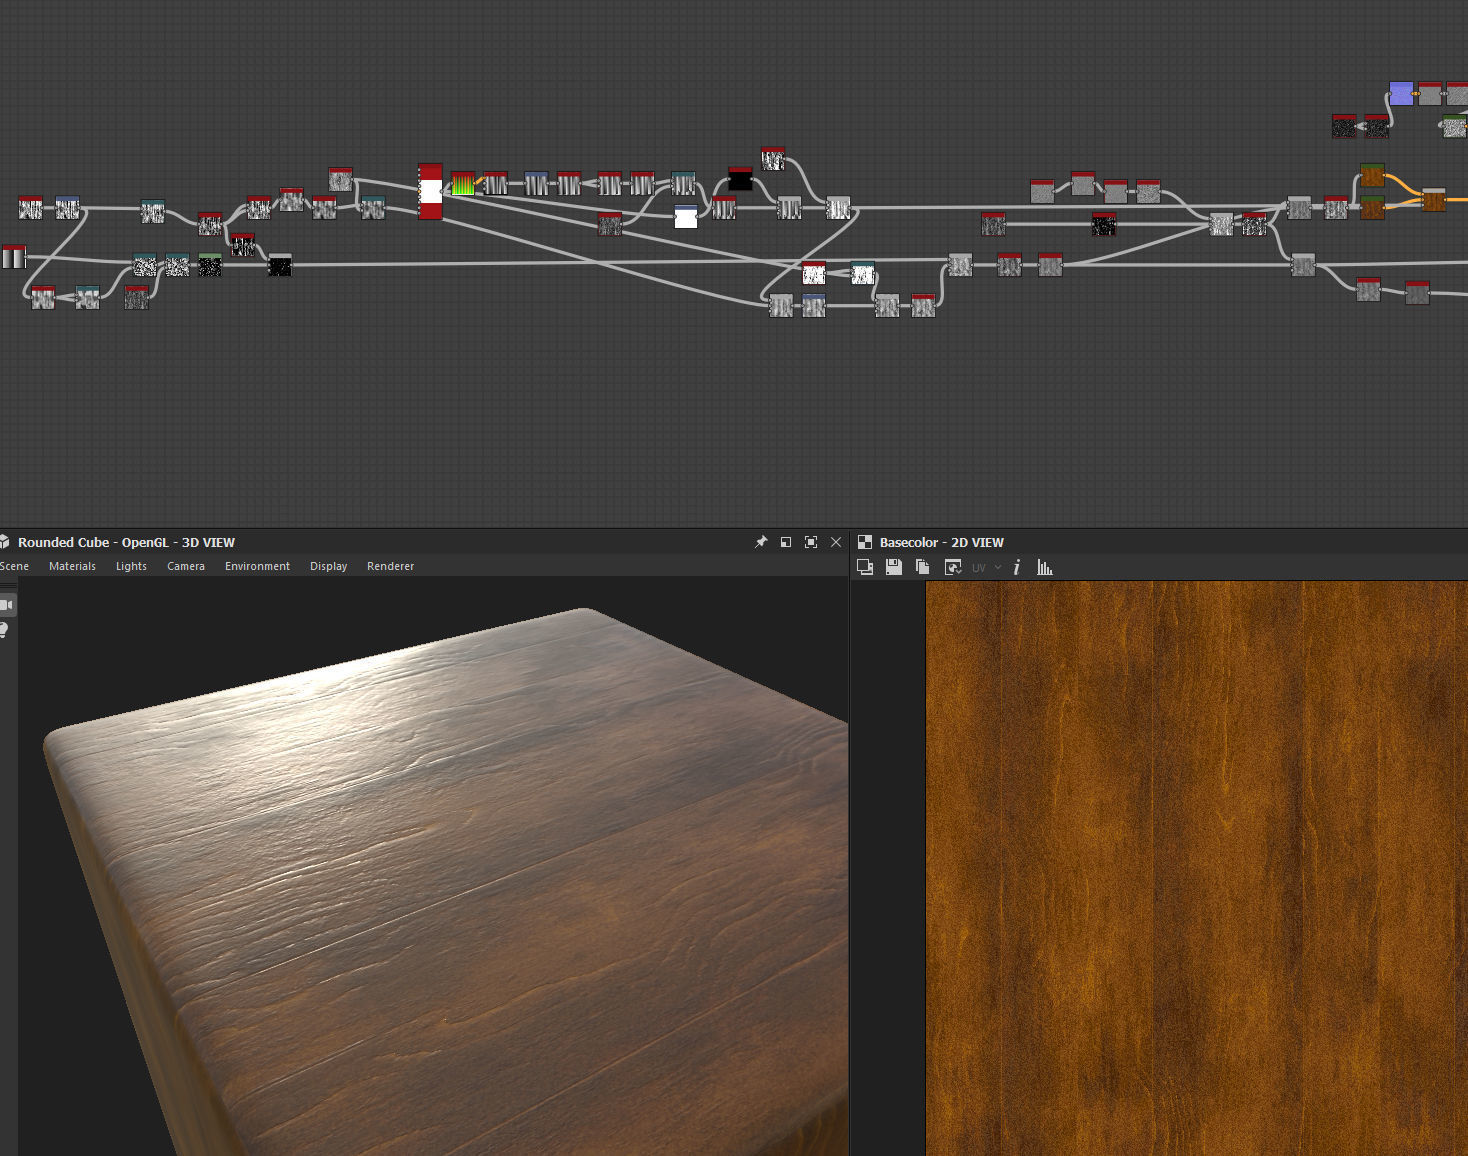Expand the UV dropdown in 2D view
The image size is (1468, 1156).
click(x=987, y=567)
